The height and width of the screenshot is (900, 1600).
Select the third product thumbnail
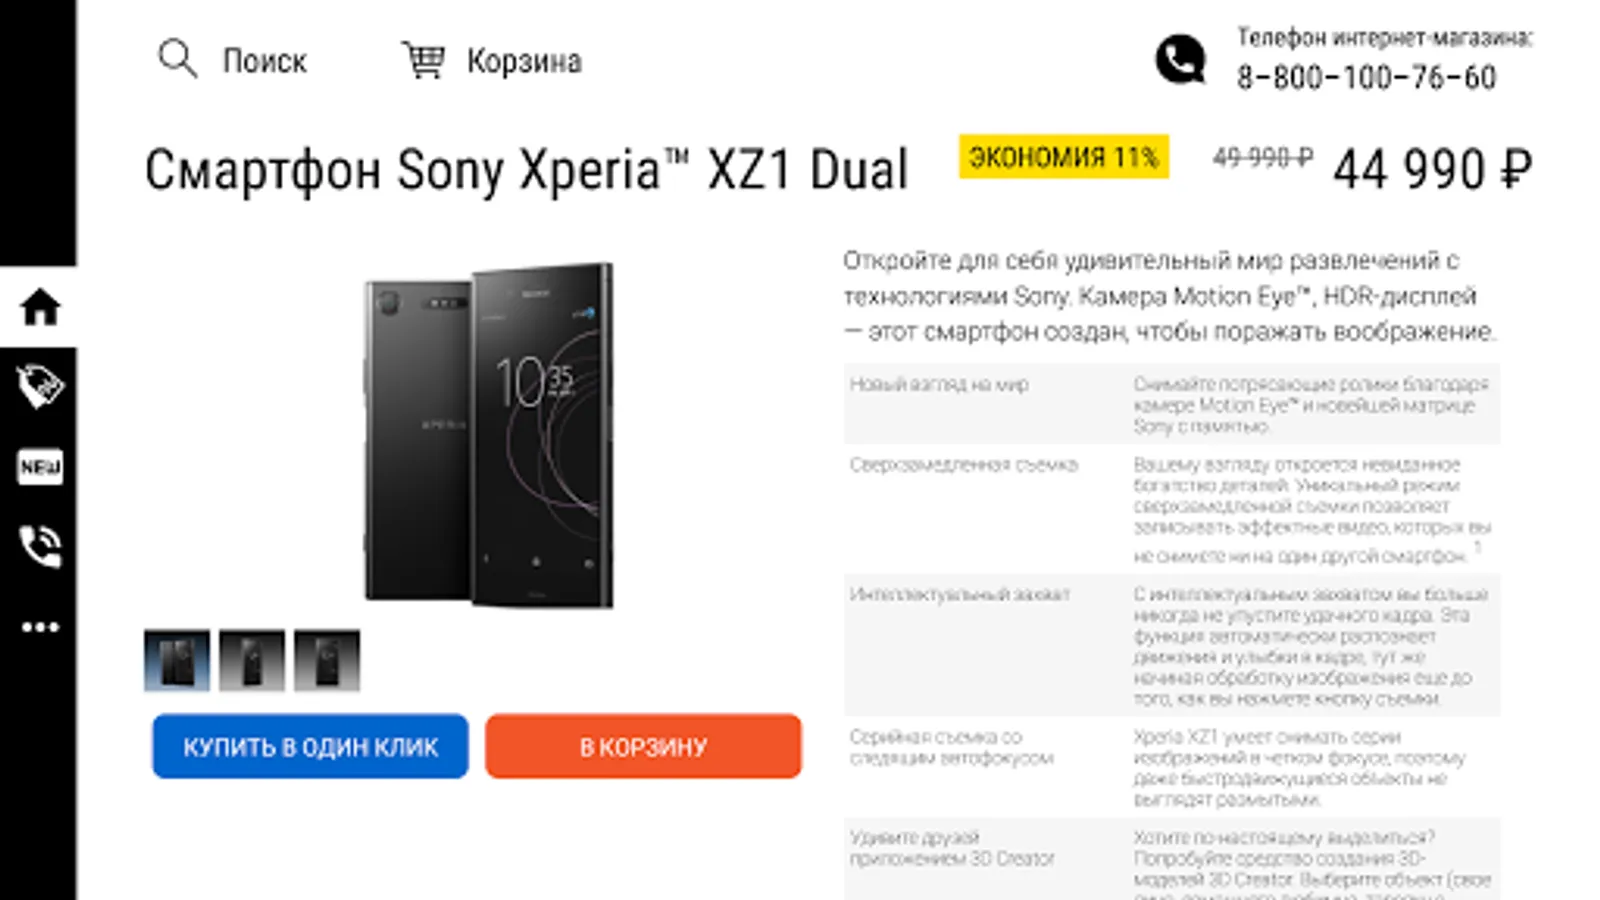(327, 660)
